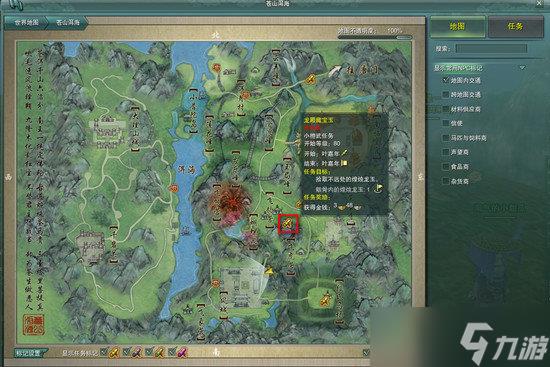
Task: Adjust the map opacity slider
Action: coord(375,37)
